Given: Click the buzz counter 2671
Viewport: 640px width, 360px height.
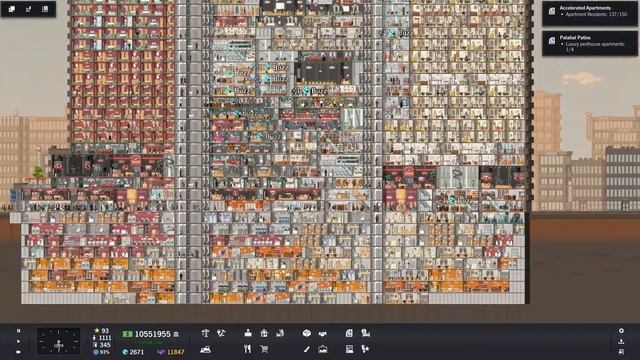Looking at the screenshot, I should pyautogui.click(x=133, y=352).
